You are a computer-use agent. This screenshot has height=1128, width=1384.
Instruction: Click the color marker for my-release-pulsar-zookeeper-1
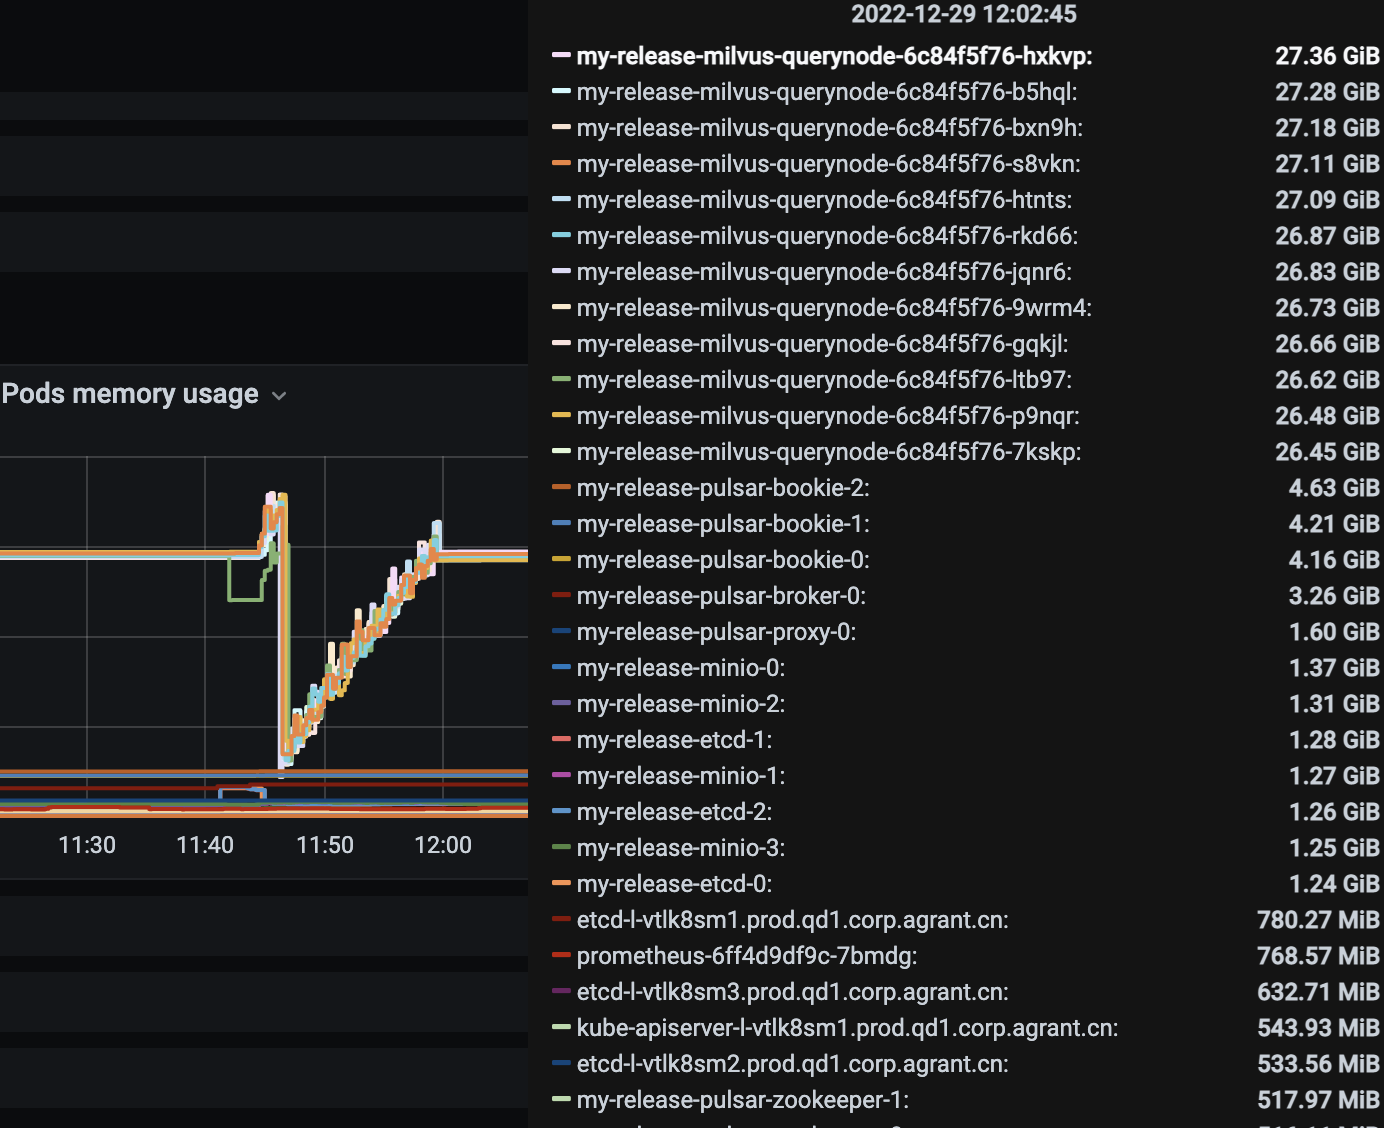[x=560, y=1100]
